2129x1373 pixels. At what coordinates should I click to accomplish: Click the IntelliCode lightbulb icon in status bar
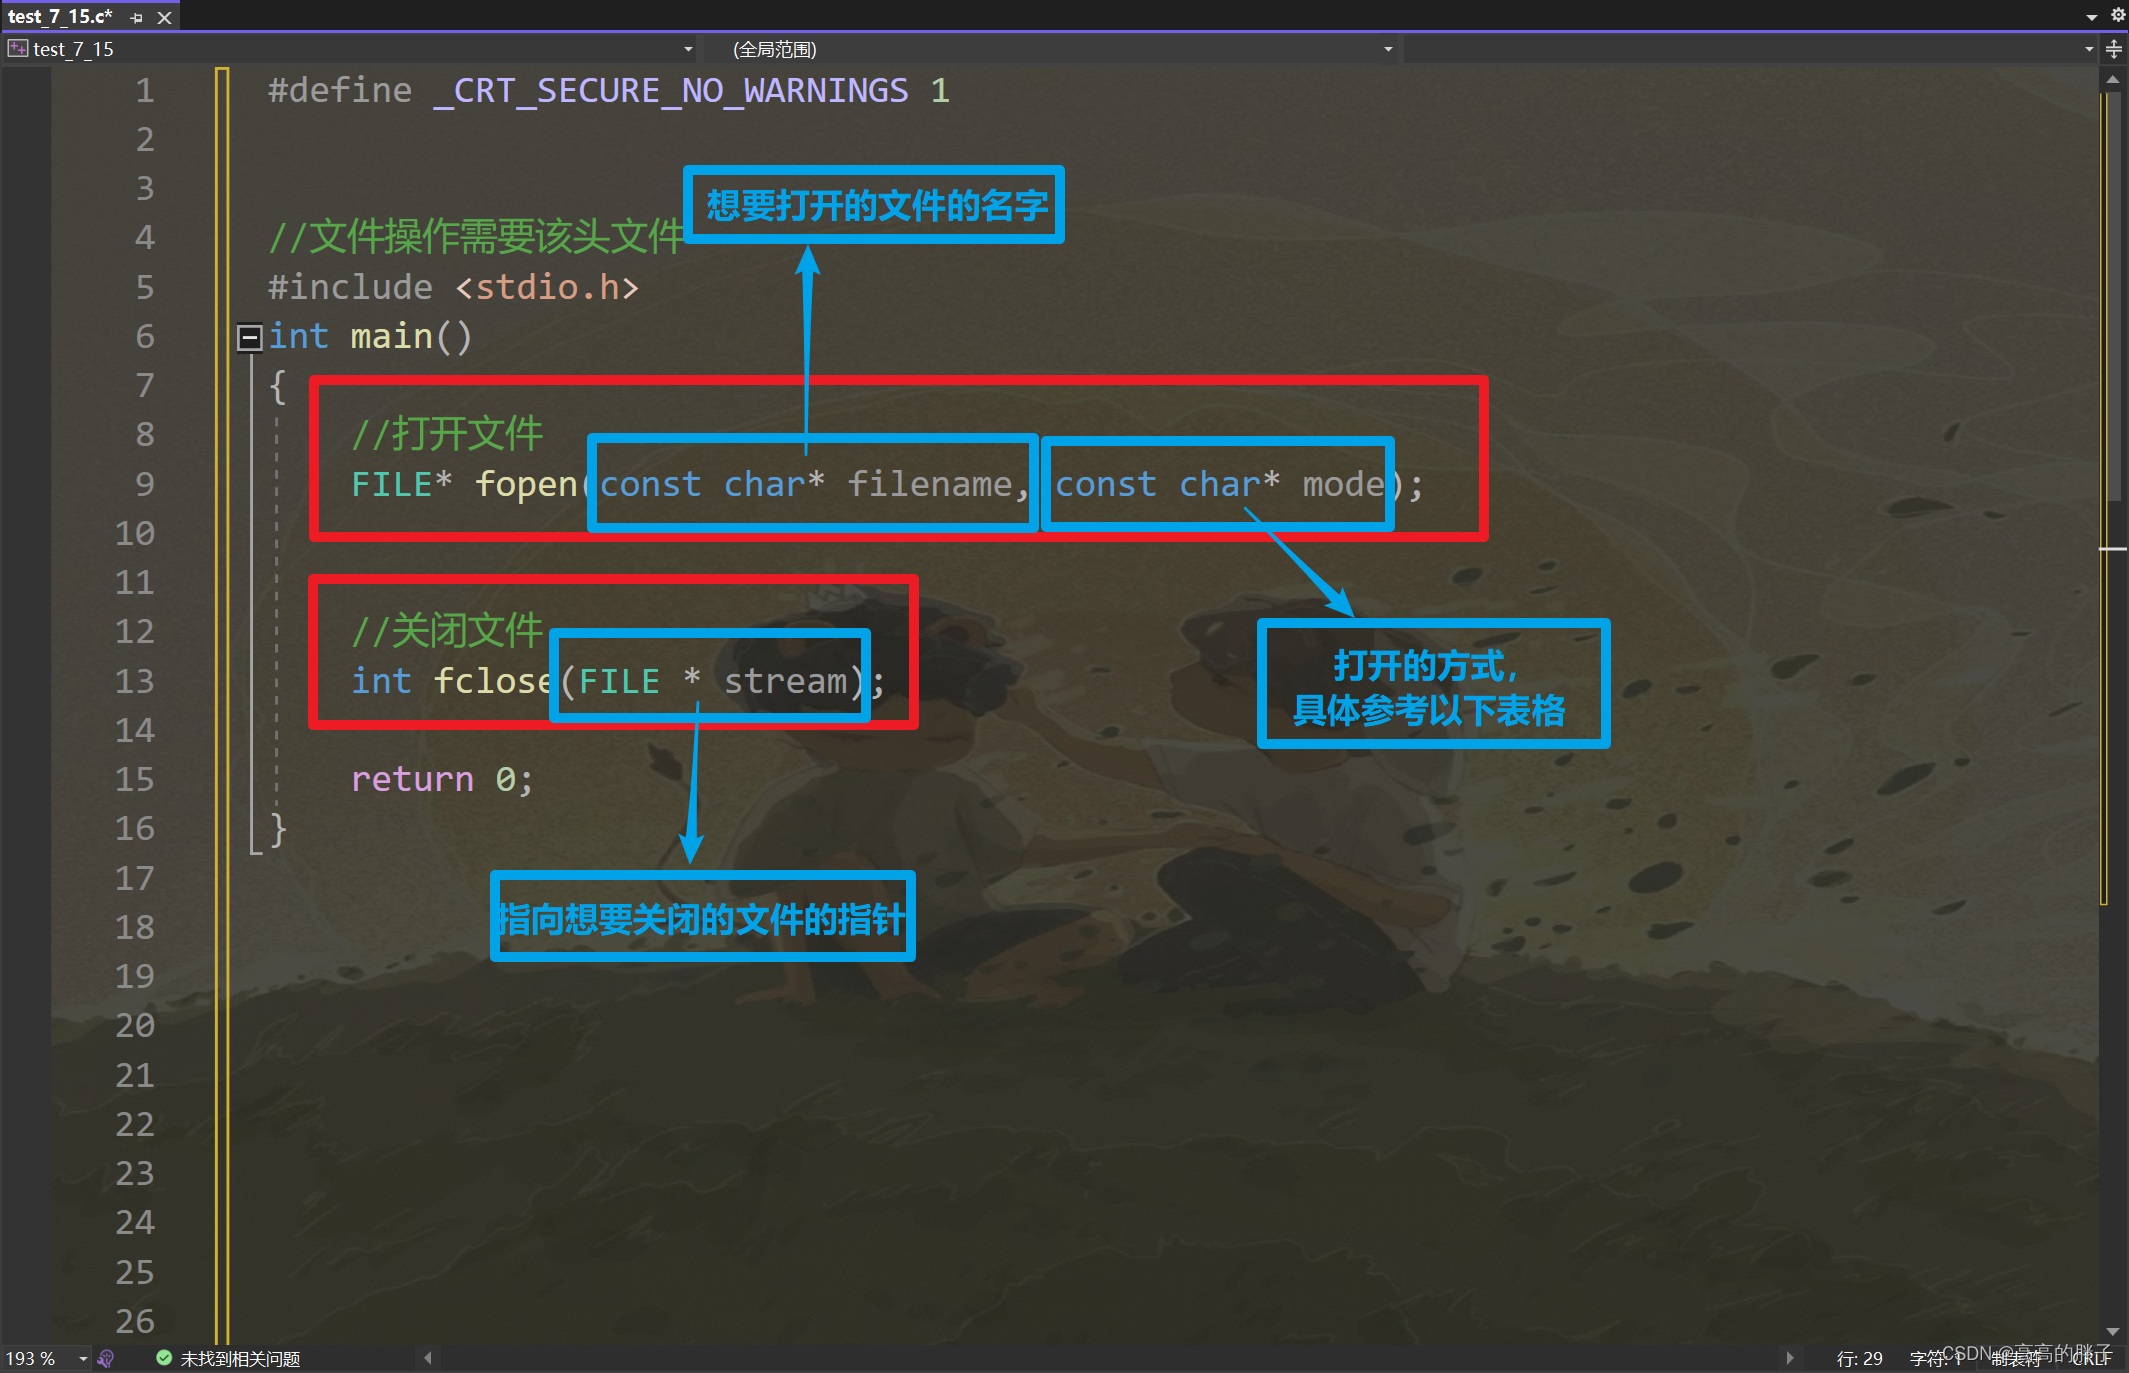coord(106,1359)
